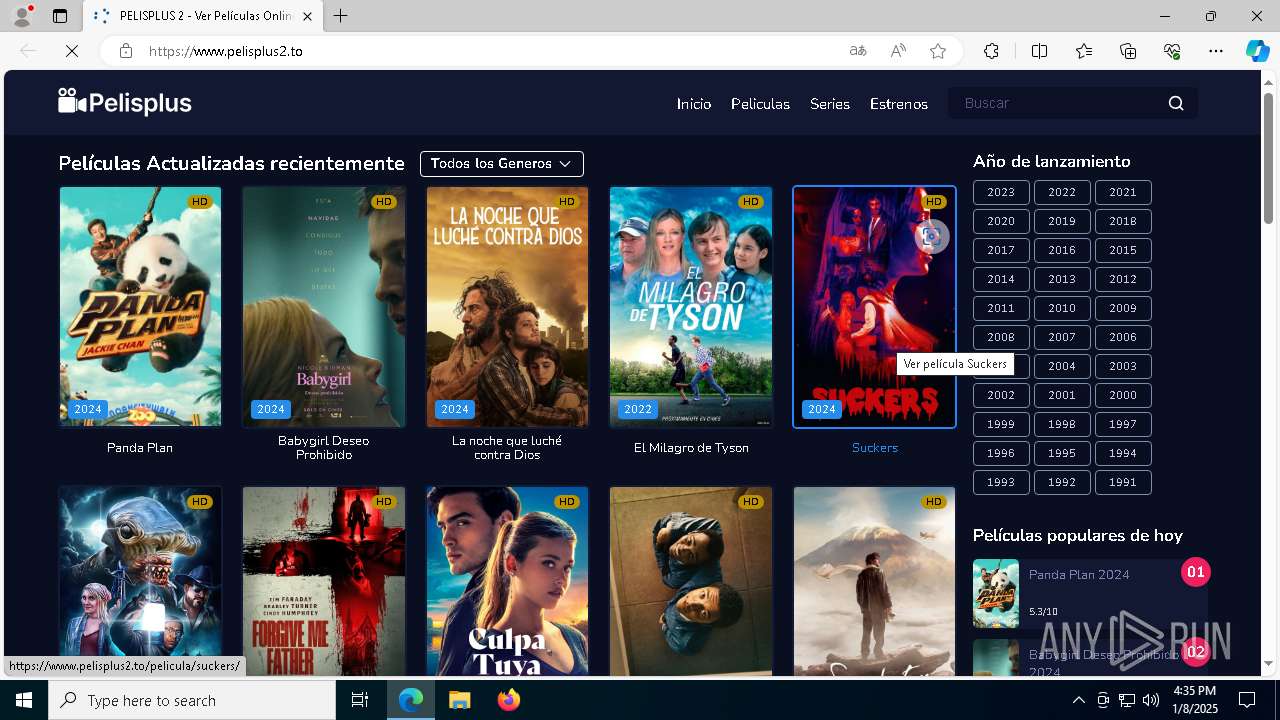The image size is (1280, 720).
Task: Stop loading the page
Action: (x=72, y=51)
